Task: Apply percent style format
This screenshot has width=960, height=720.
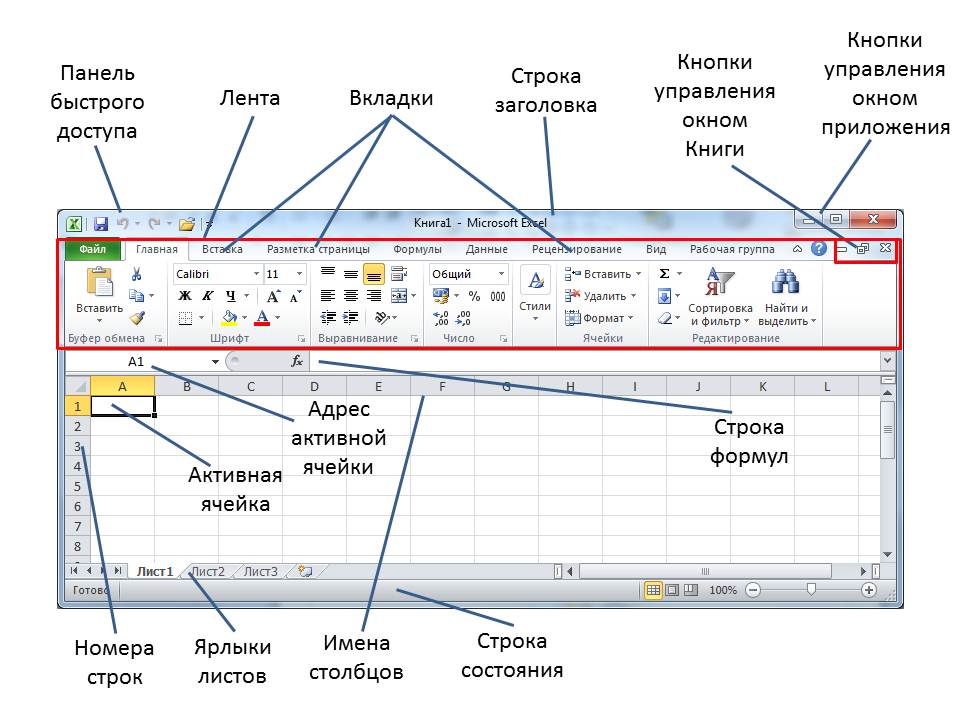Action: [x=474, y=296]
